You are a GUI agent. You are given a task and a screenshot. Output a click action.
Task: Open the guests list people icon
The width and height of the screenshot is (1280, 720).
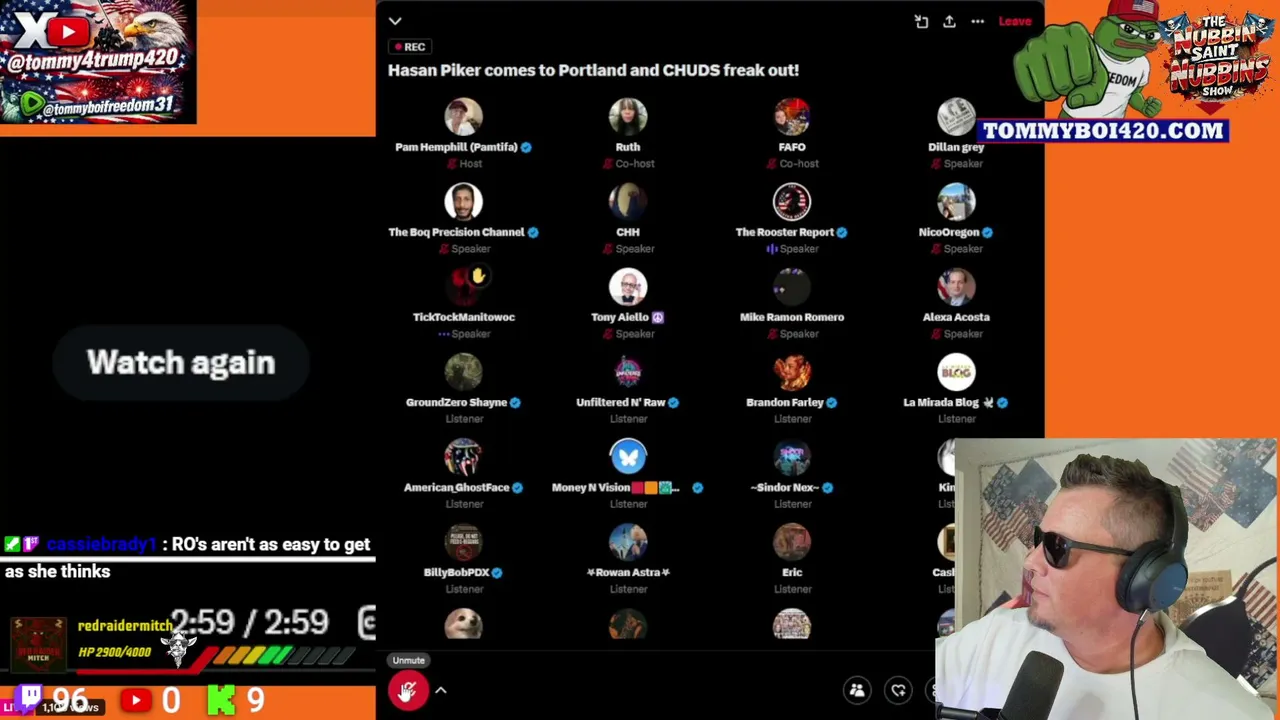(x=857, y=690)
